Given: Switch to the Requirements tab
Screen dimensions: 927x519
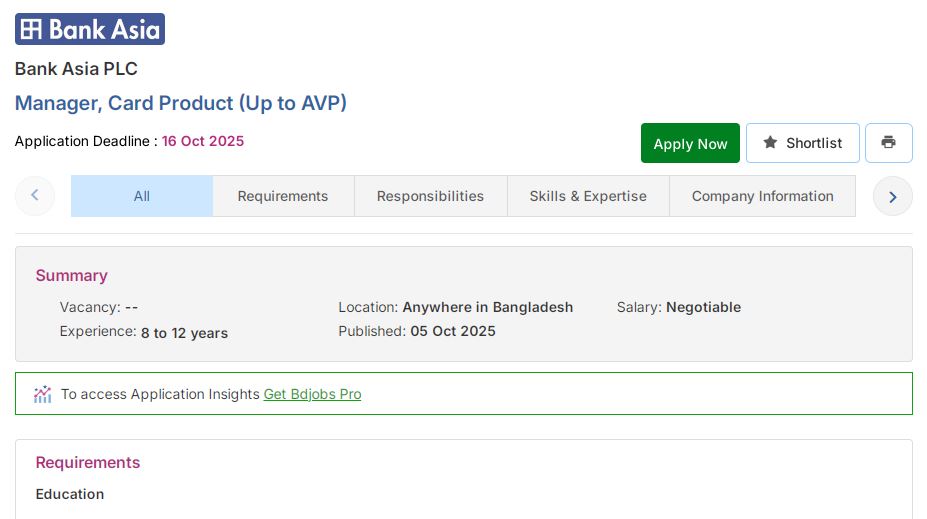Looking at the screenshot, I should click(x=283, y=196).
